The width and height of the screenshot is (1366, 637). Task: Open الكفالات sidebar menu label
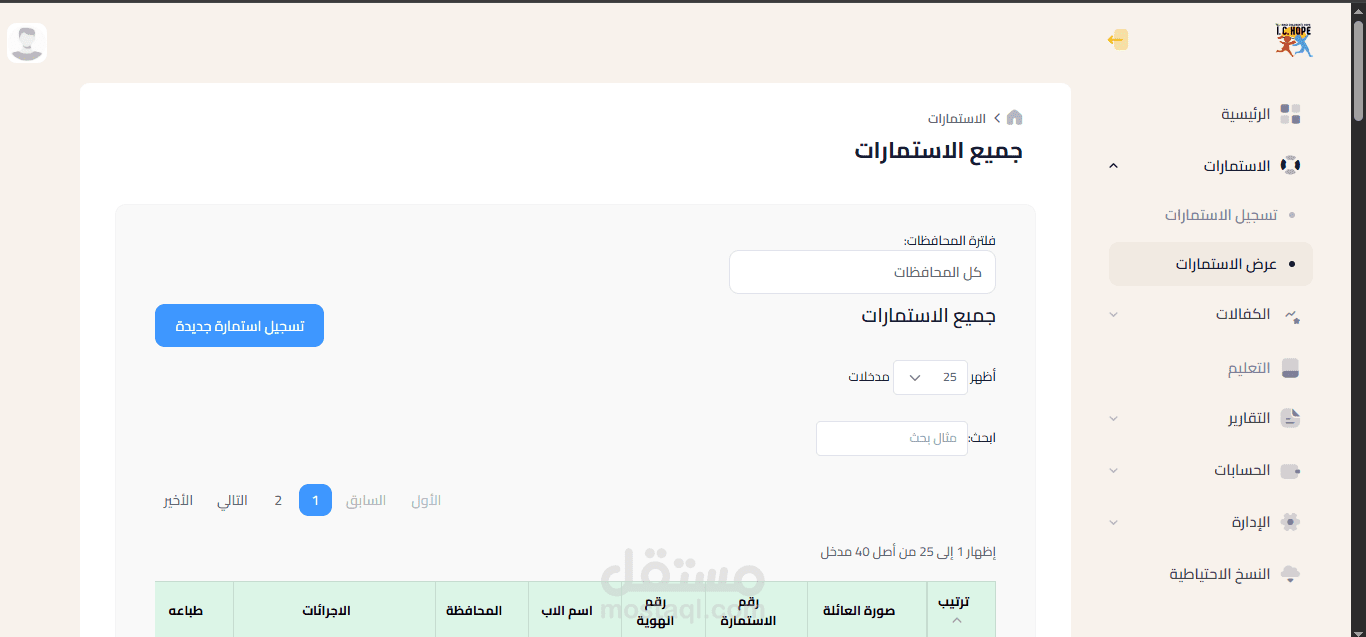(1243, 314)
